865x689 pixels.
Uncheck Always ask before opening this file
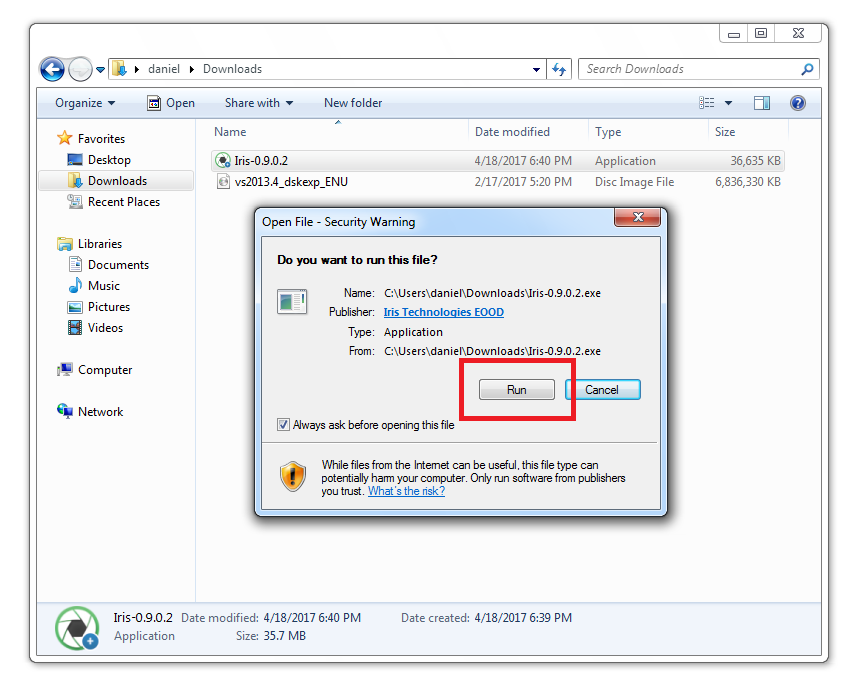tap(283, 425)
